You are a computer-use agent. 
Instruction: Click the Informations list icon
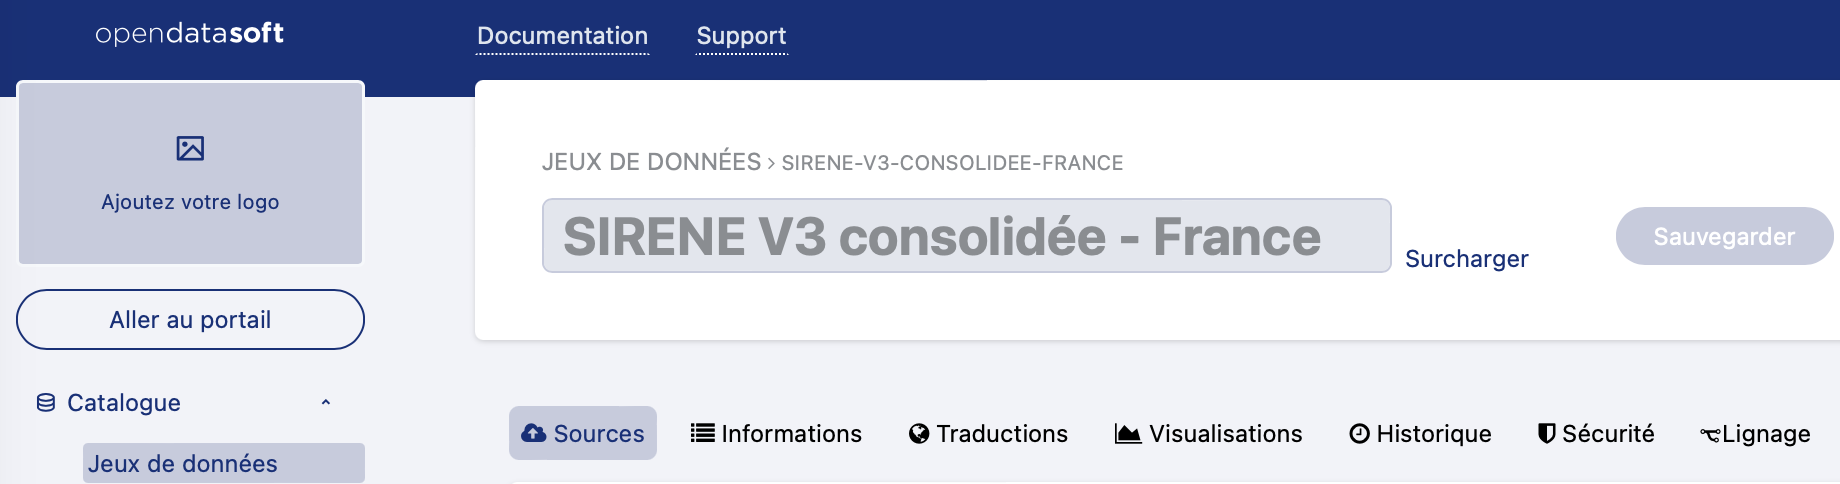pyautogui.click(x=703, y=433)
